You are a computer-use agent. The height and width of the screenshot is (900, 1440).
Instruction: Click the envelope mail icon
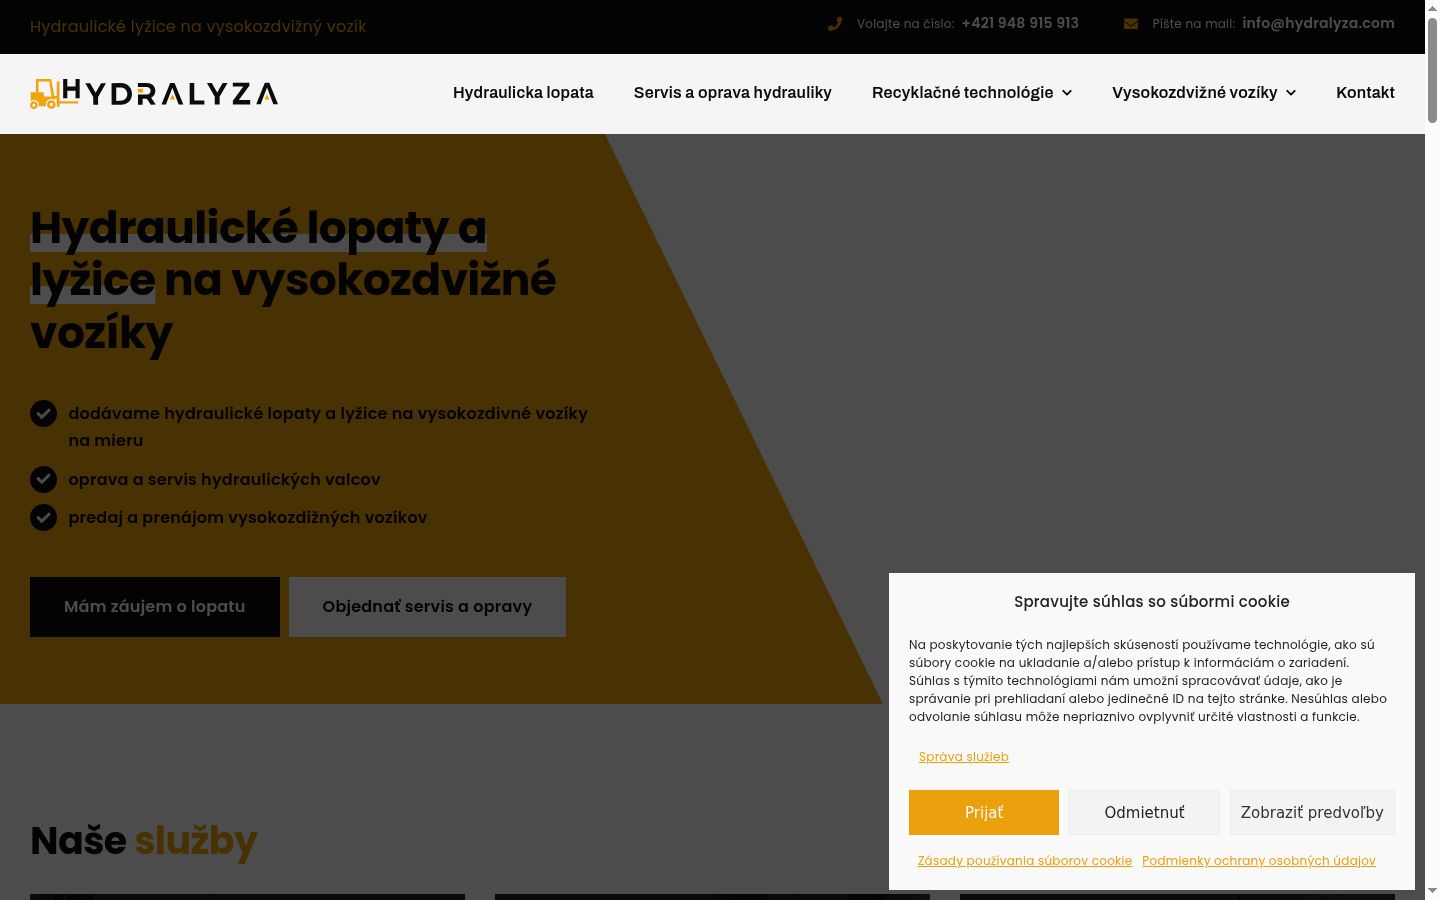coord(1131,24)
